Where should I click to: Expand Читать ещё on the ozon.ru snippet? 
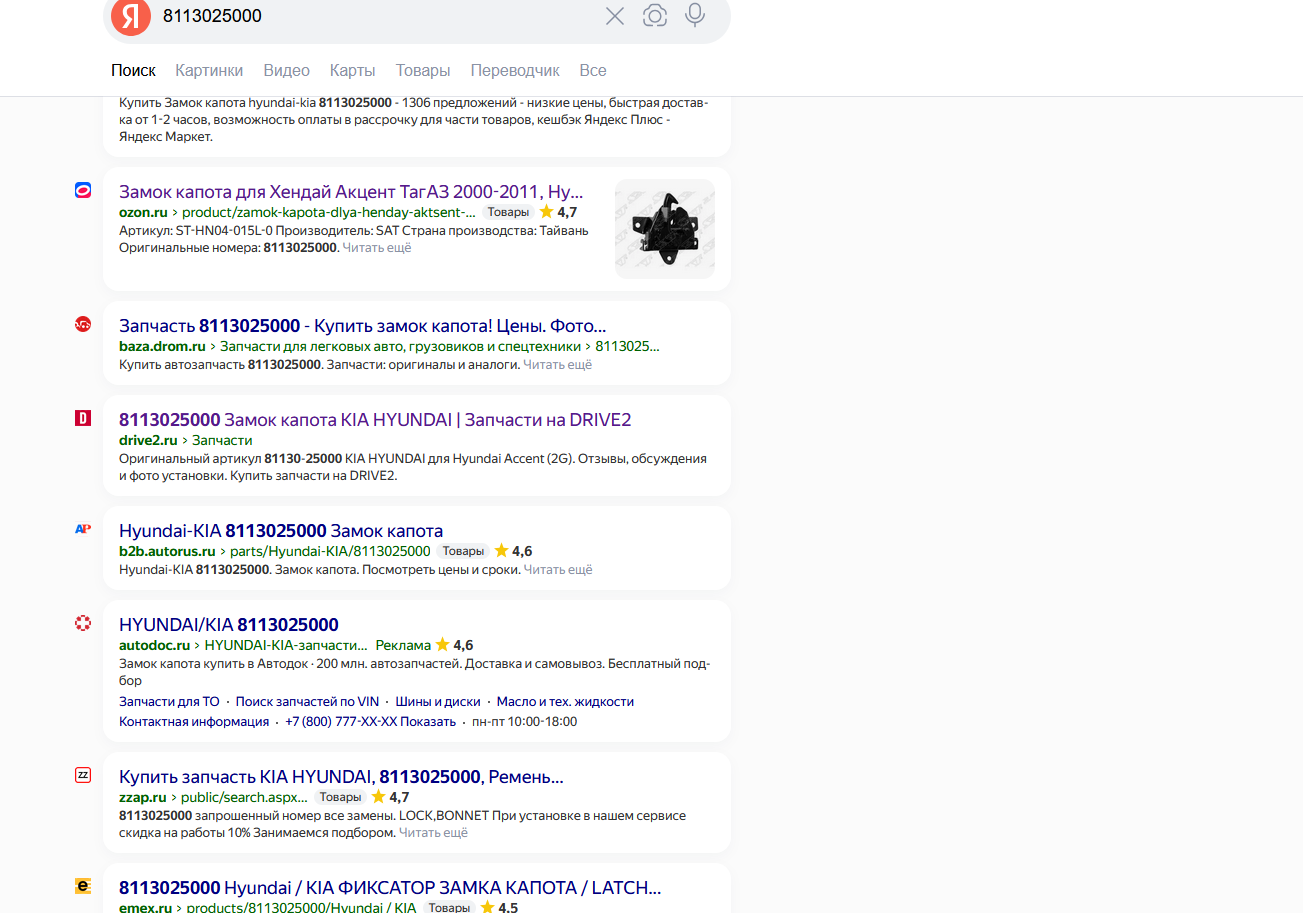tap(377, 247)
